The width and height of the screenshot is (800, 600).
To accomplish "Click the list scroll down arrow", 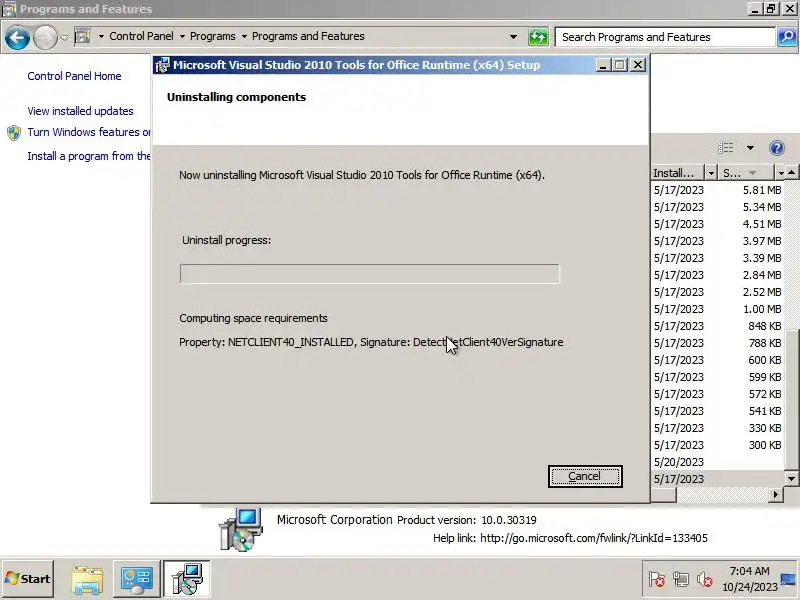I will pyautogui.click(x=792, y=479).
